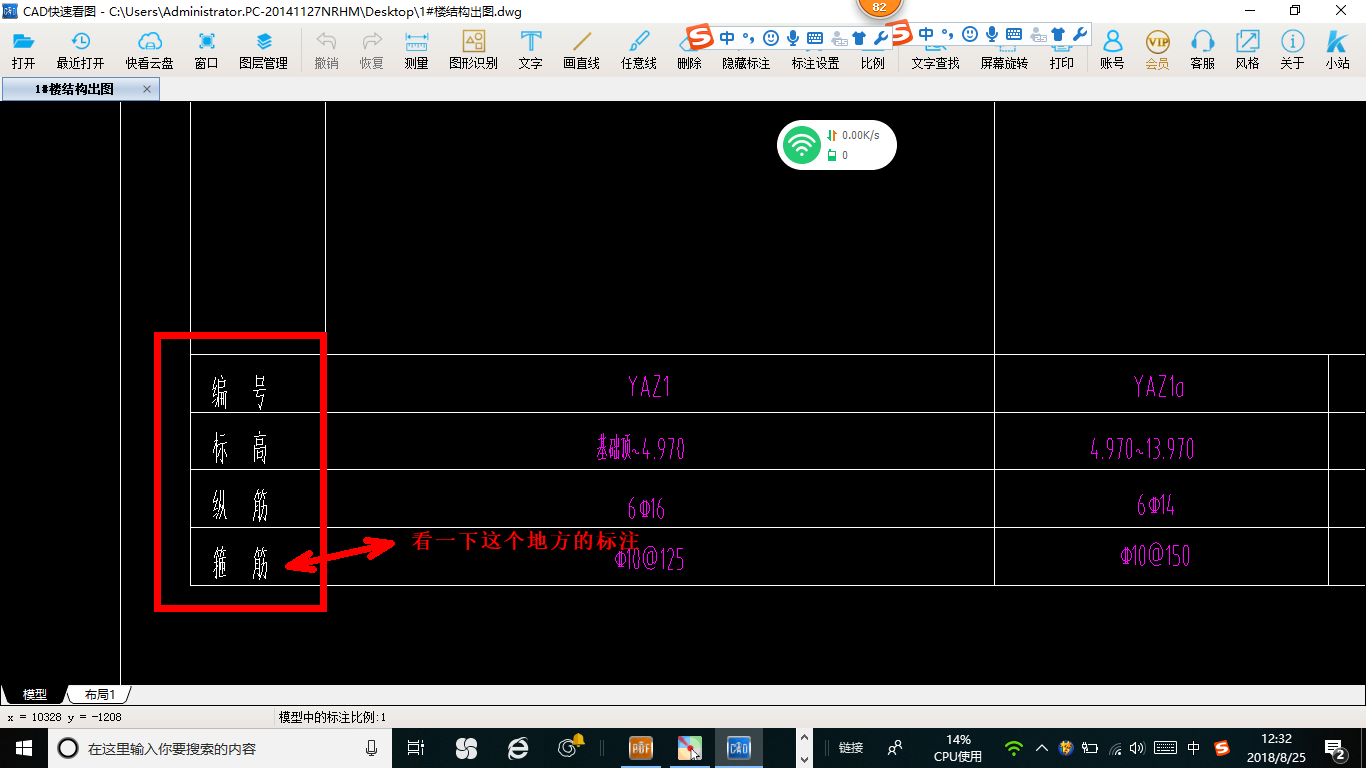The width and height of the screenshot is (1366, 768).
Task: Switch to the 1#楼结构出图 document tab
Action: pyautogui.click(x=74, y=89)
